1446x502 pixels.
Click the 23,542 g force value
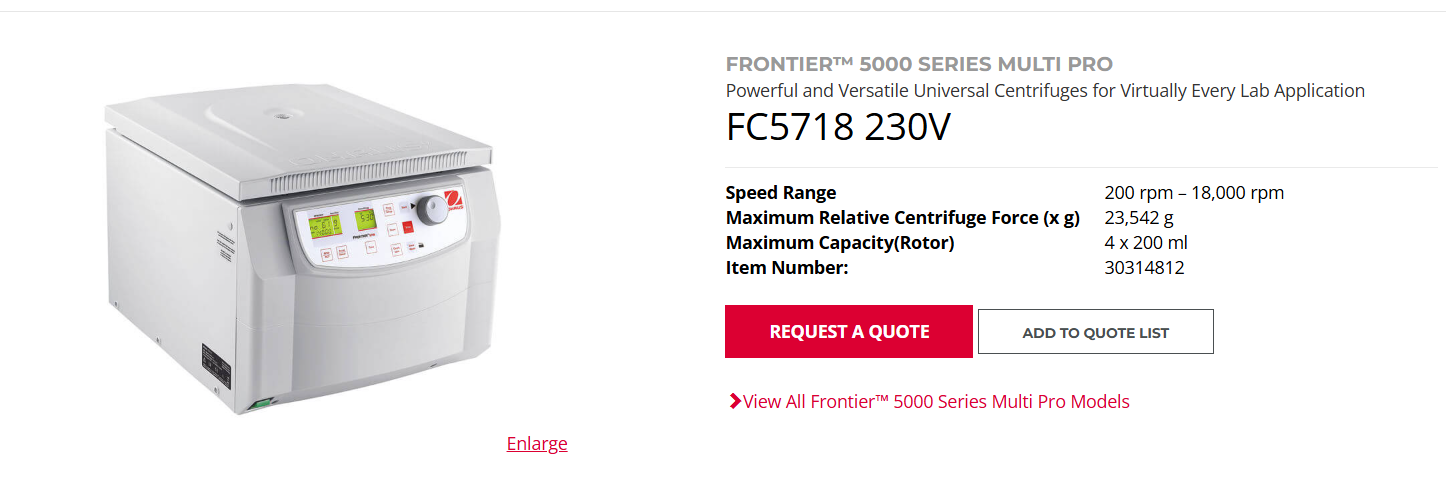[1139, 217]
